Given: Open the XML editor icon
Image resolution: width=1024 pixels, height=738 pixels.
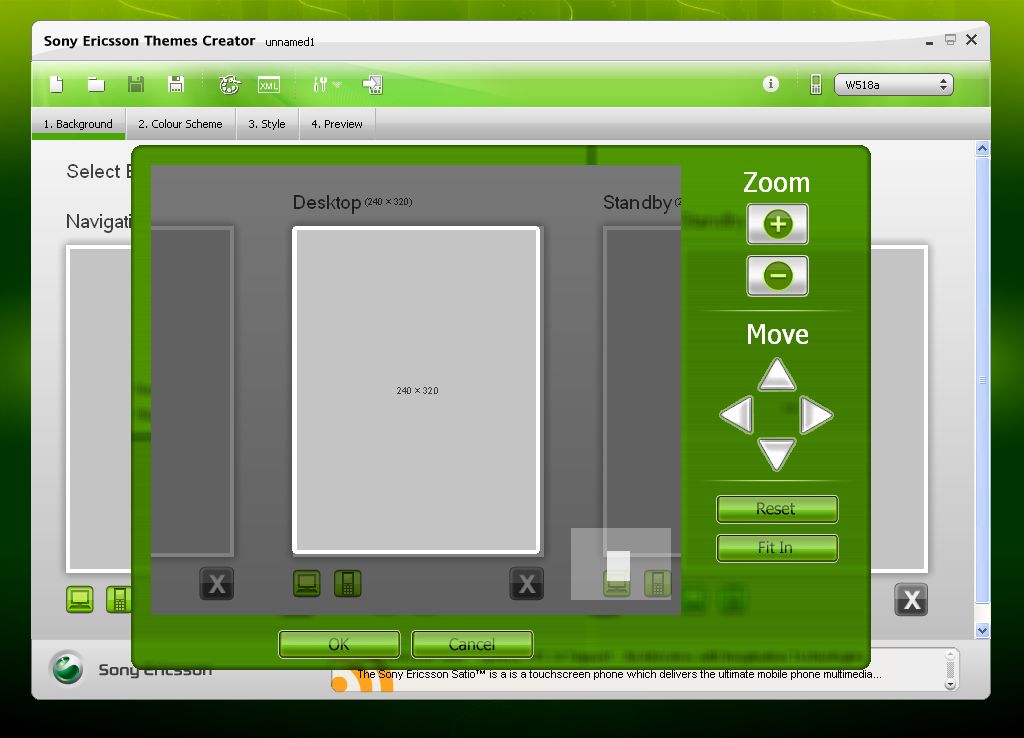Looking at the screenshot, I should [268, 84].
